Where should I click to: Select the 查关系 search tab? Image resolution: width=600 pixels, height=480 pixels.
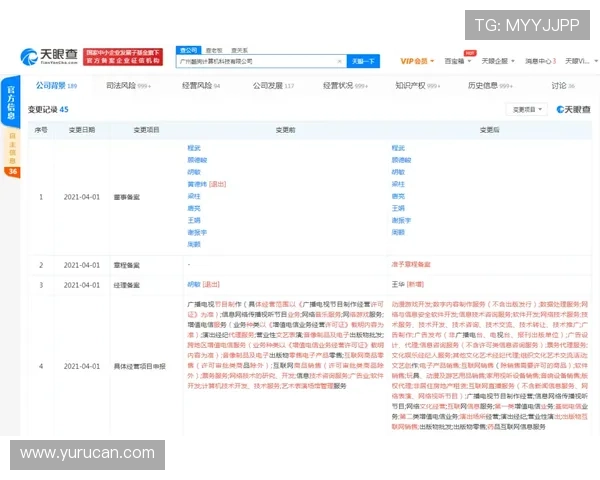pos(240,50)
